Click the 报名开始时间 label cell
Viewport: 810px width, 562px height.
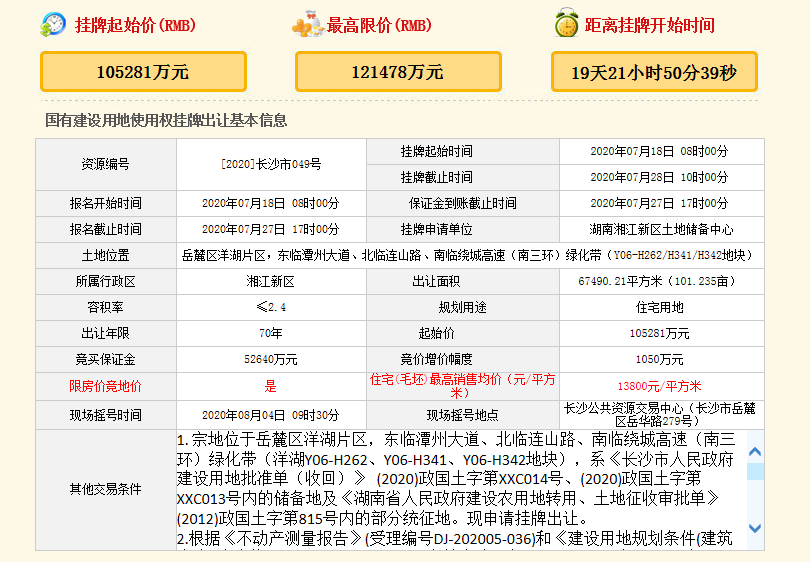(x=106, y=204)
